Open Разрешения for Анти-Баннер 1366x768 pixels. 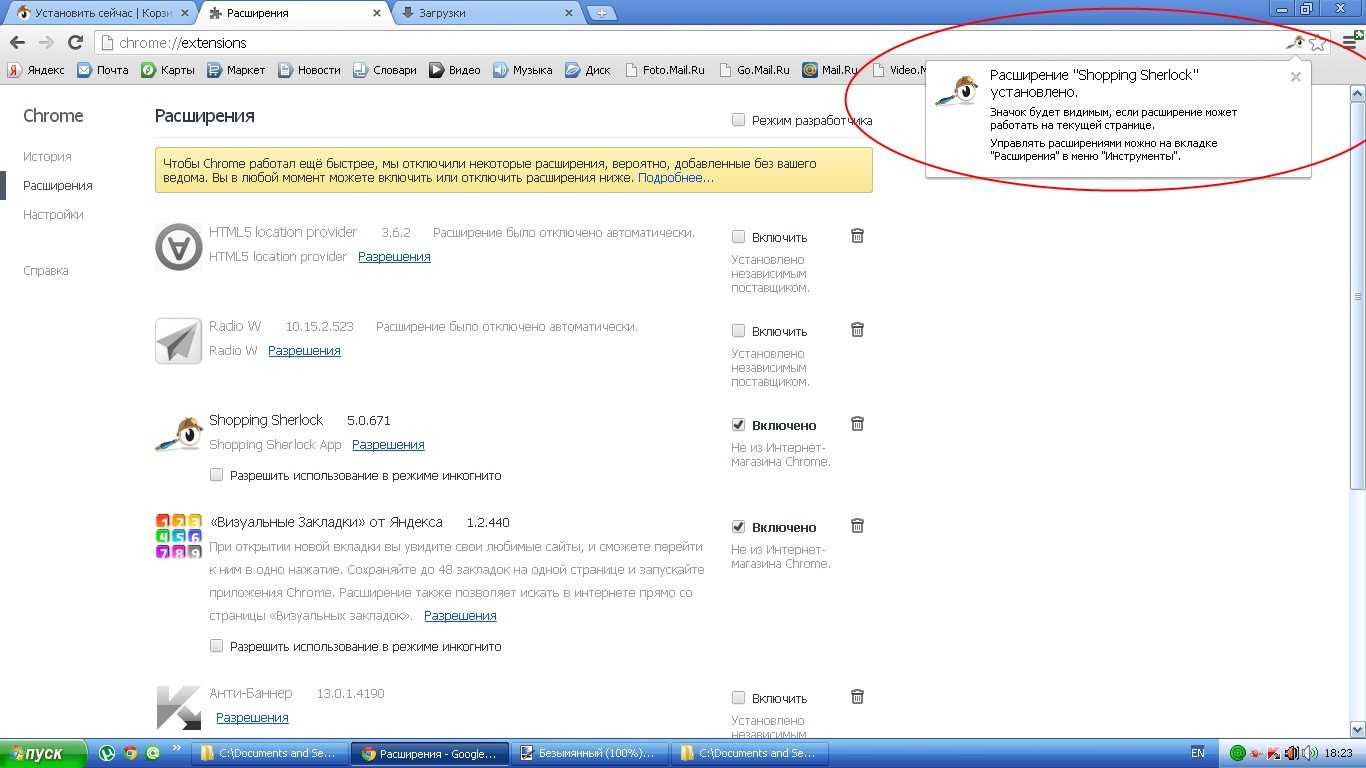[252, 717]
